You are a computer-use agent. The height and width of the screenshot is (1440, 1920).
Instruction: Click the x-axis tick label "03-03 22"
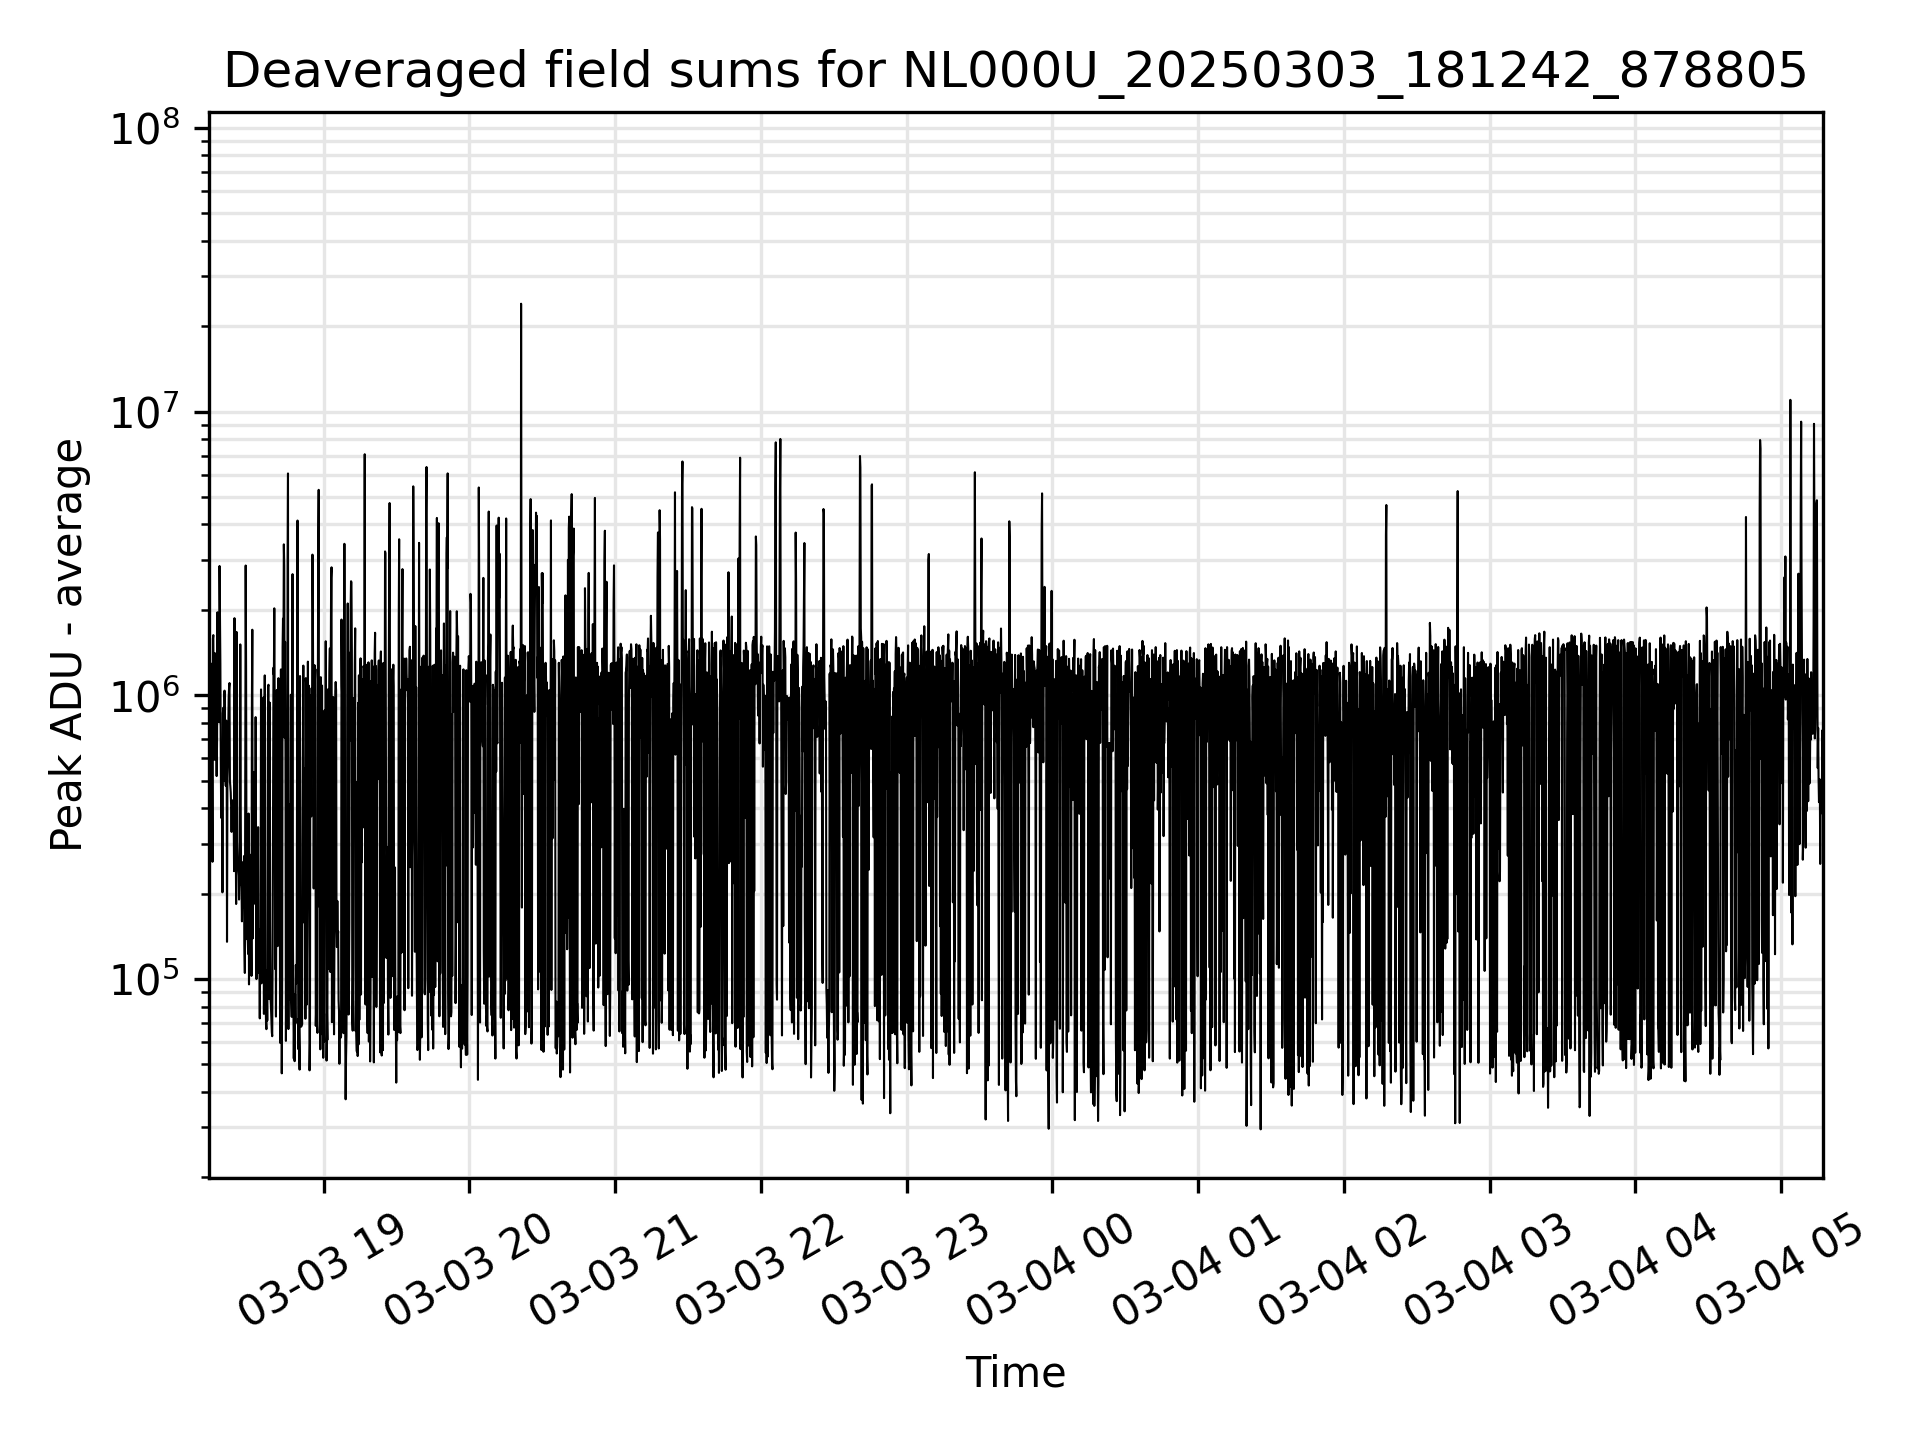[x=759, y=1271]
